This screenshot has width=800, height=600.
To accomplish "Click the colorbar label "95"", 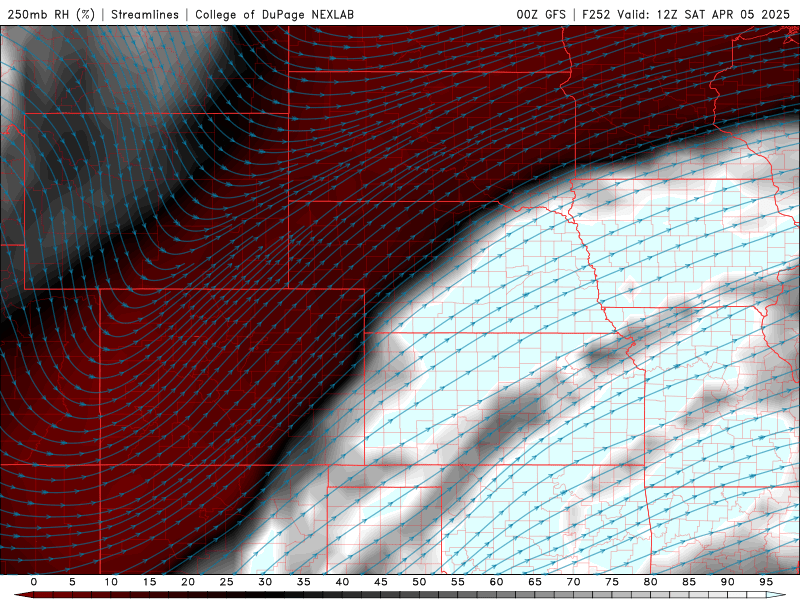I will pos(766,582).
